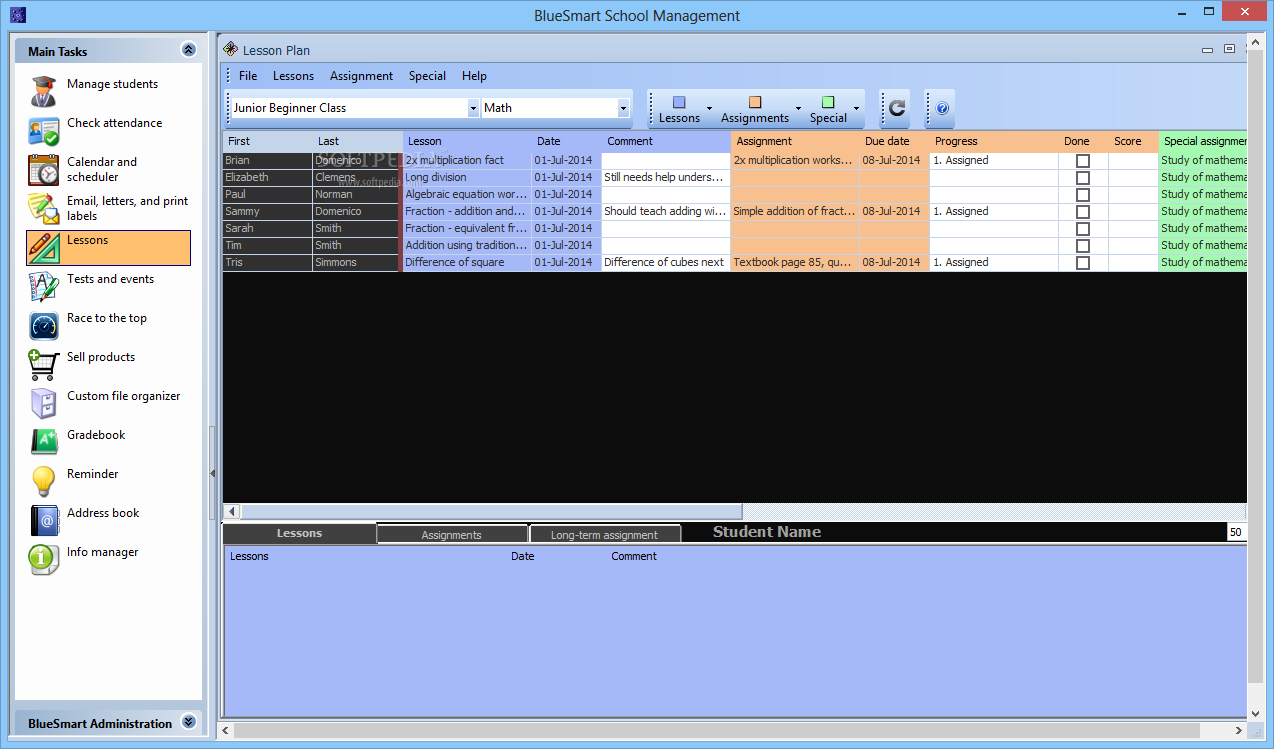Open the Math subject dropdown

point(623,108)
